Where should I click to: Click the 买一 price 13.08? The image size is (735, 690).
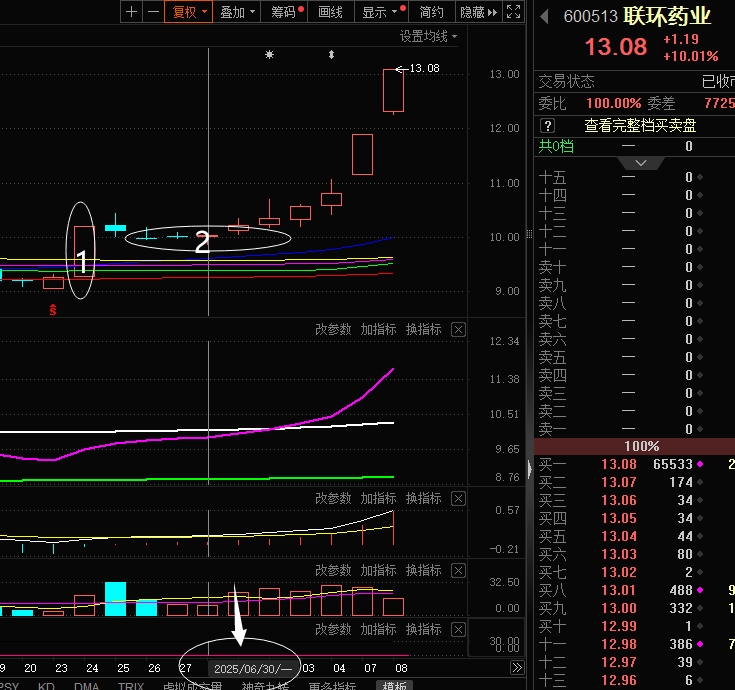619,464
